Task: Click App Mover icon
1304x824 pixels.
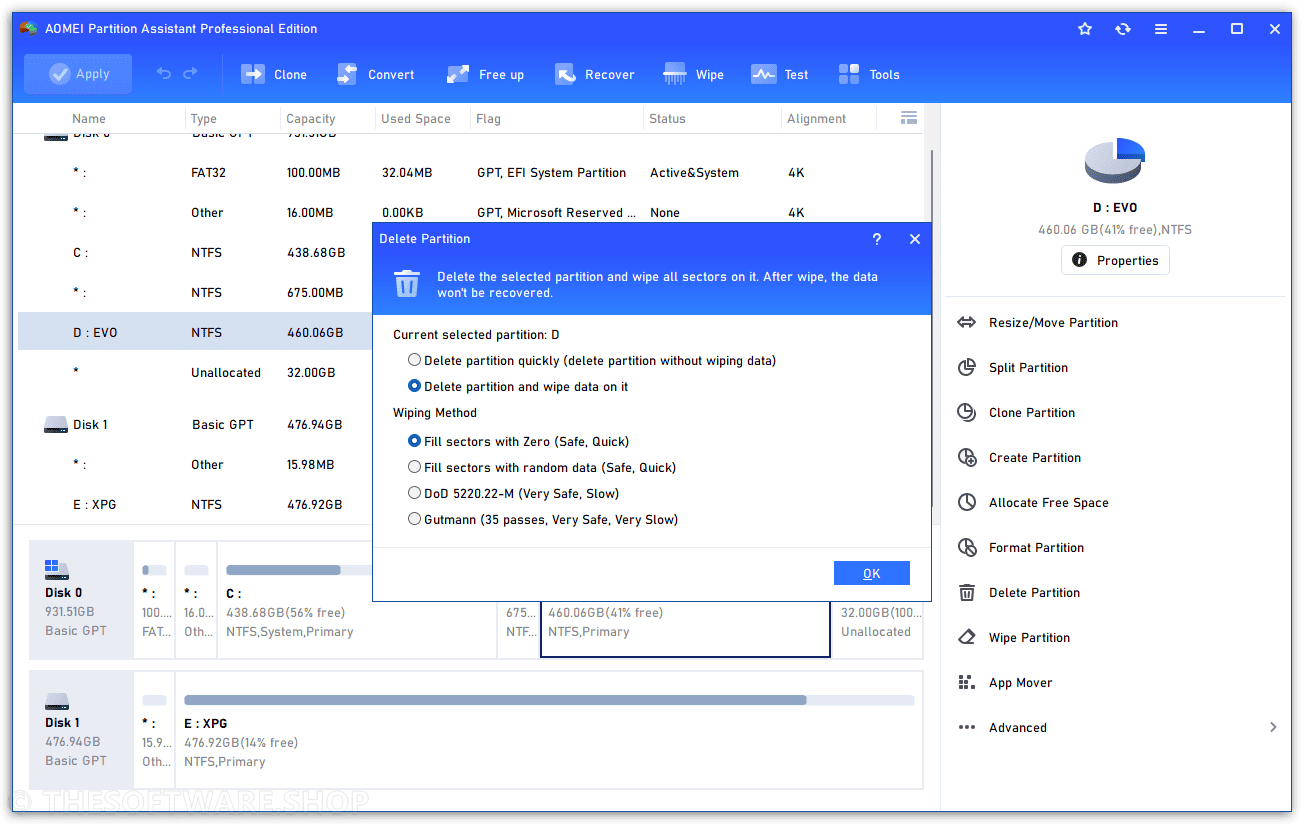Action: tap(966, 682)
